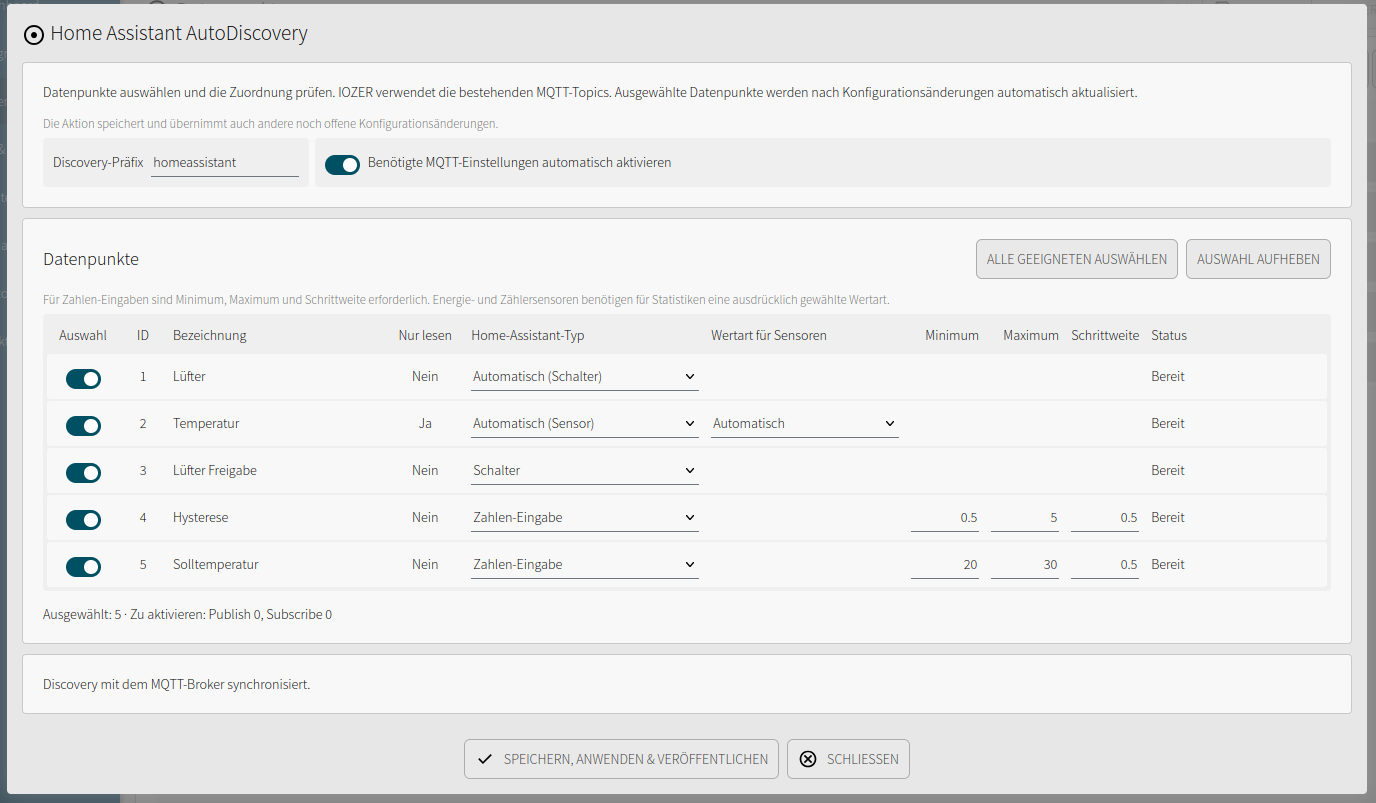Deselect the Solltemperatur datapoint toggle
The width and height of the screenshot is (1376, 803).
click(x=83, y=566)
